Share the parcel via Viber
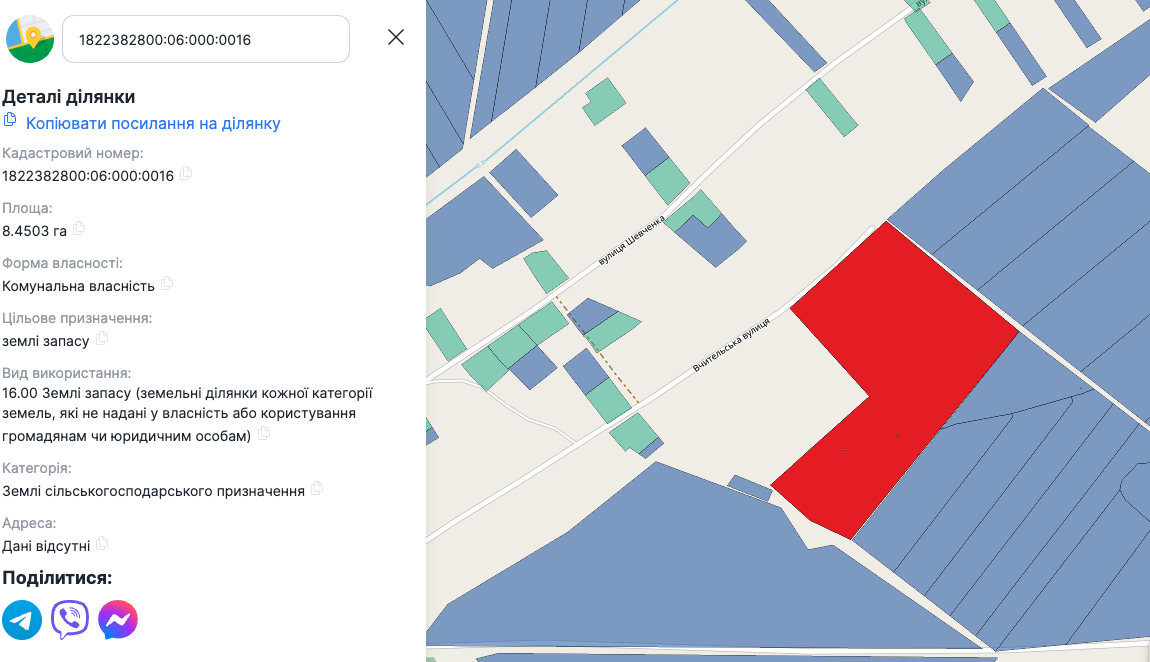 [70, 620]
